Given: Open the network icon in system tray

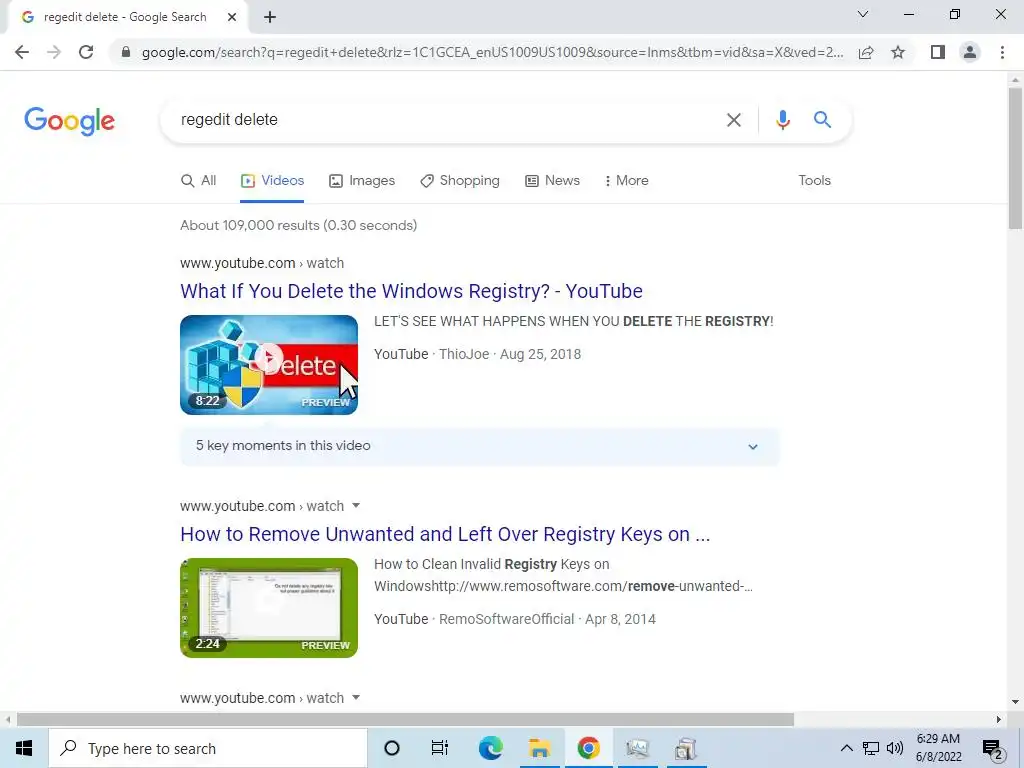Looking at the screenshot, I should click(x=871, y=748).
